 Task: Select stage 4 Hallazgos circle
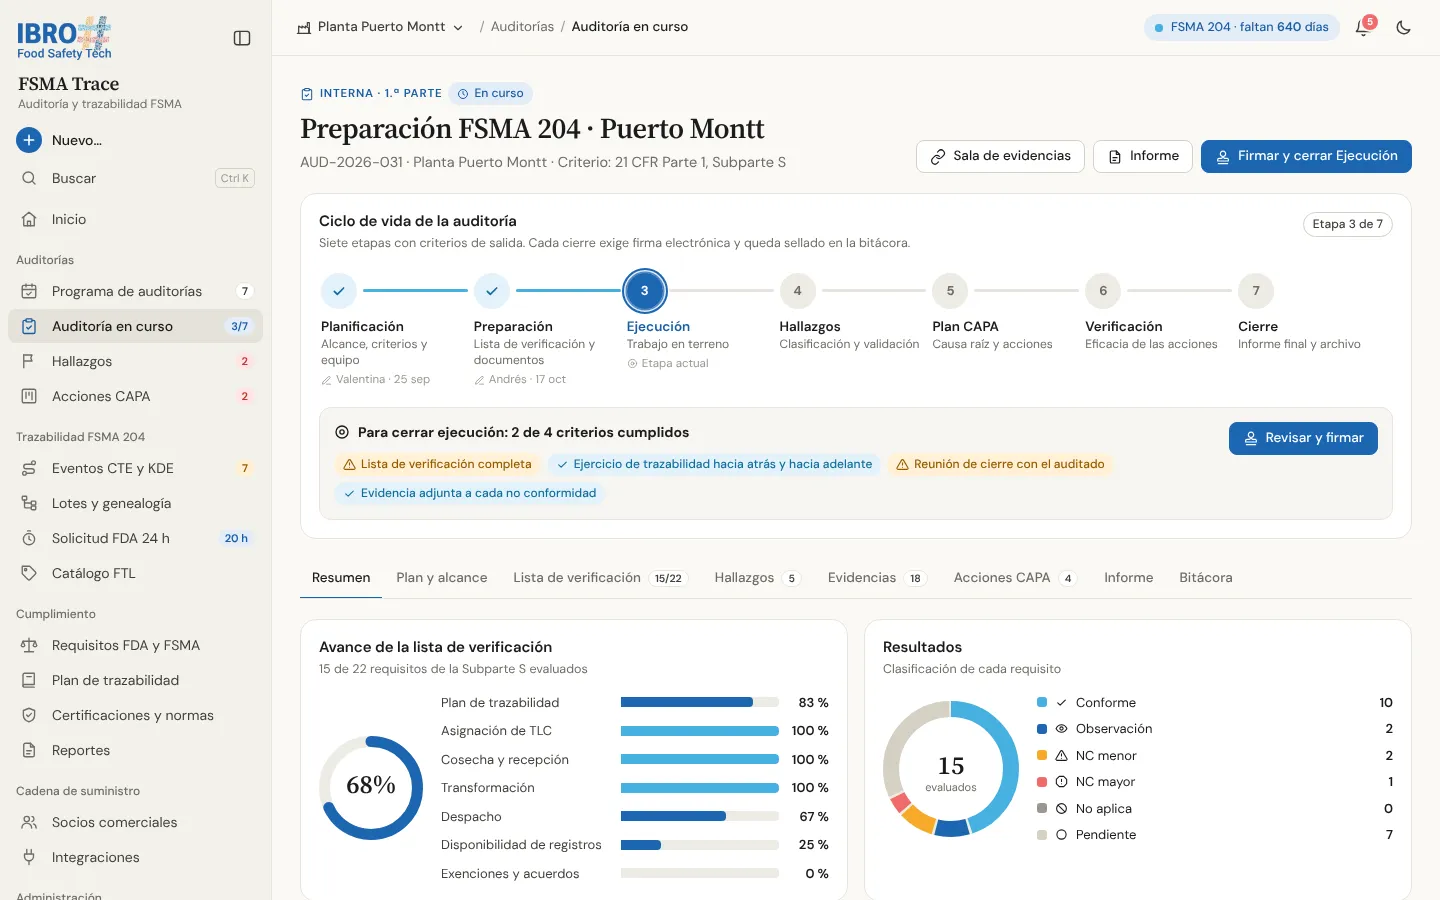[797, 291]
